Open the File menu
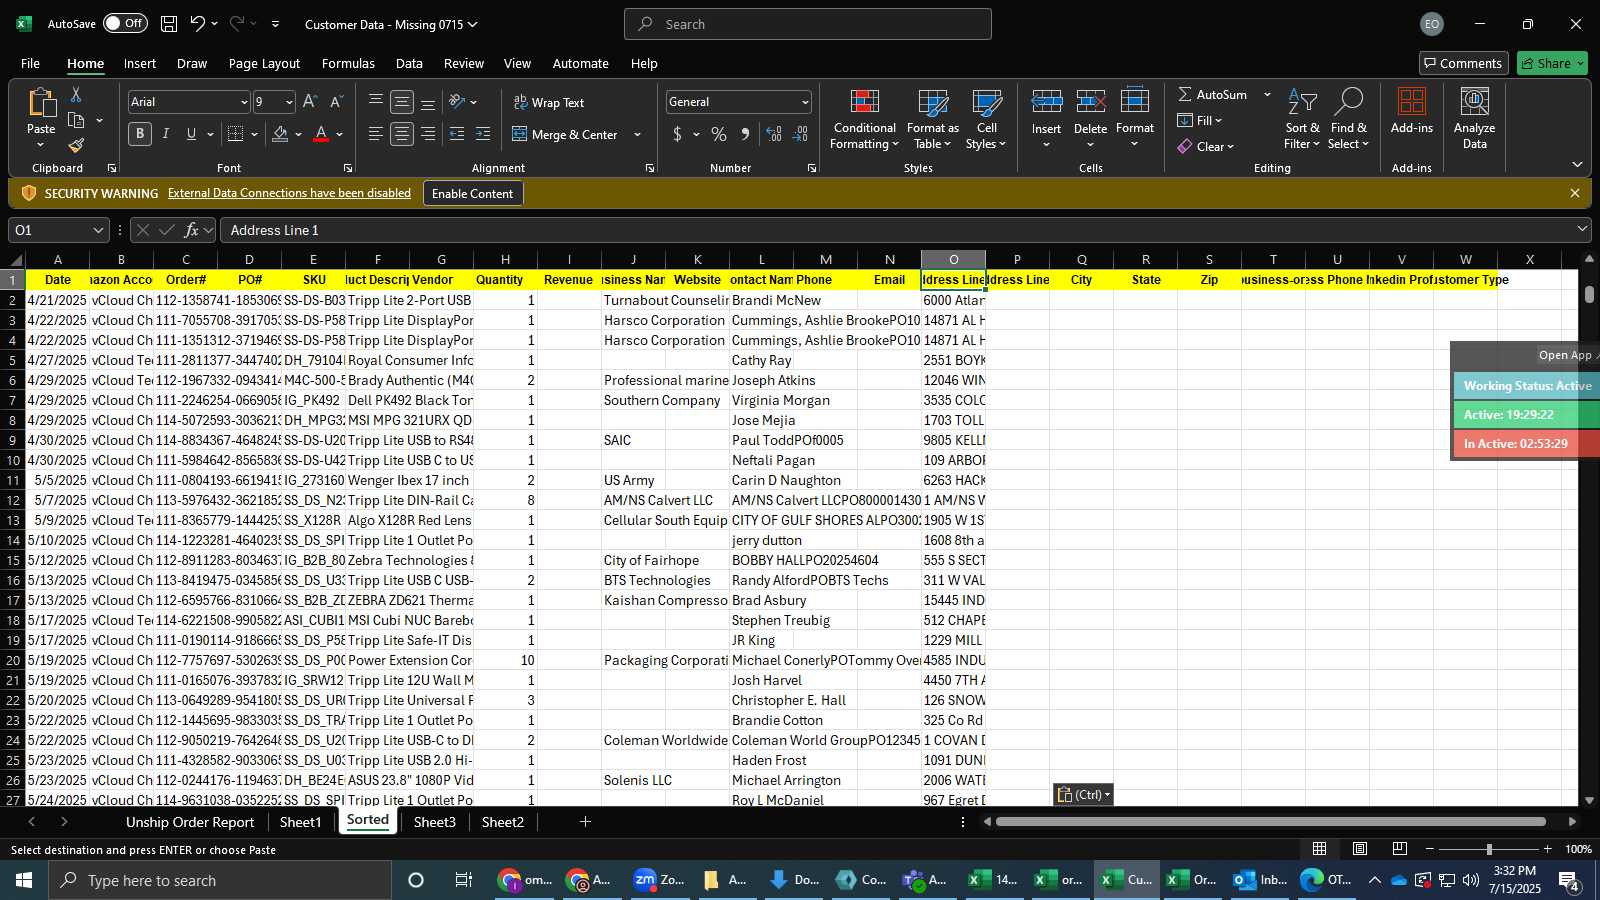The width and height of the screenshot is (1600, 900). click(x=30, y=63)
